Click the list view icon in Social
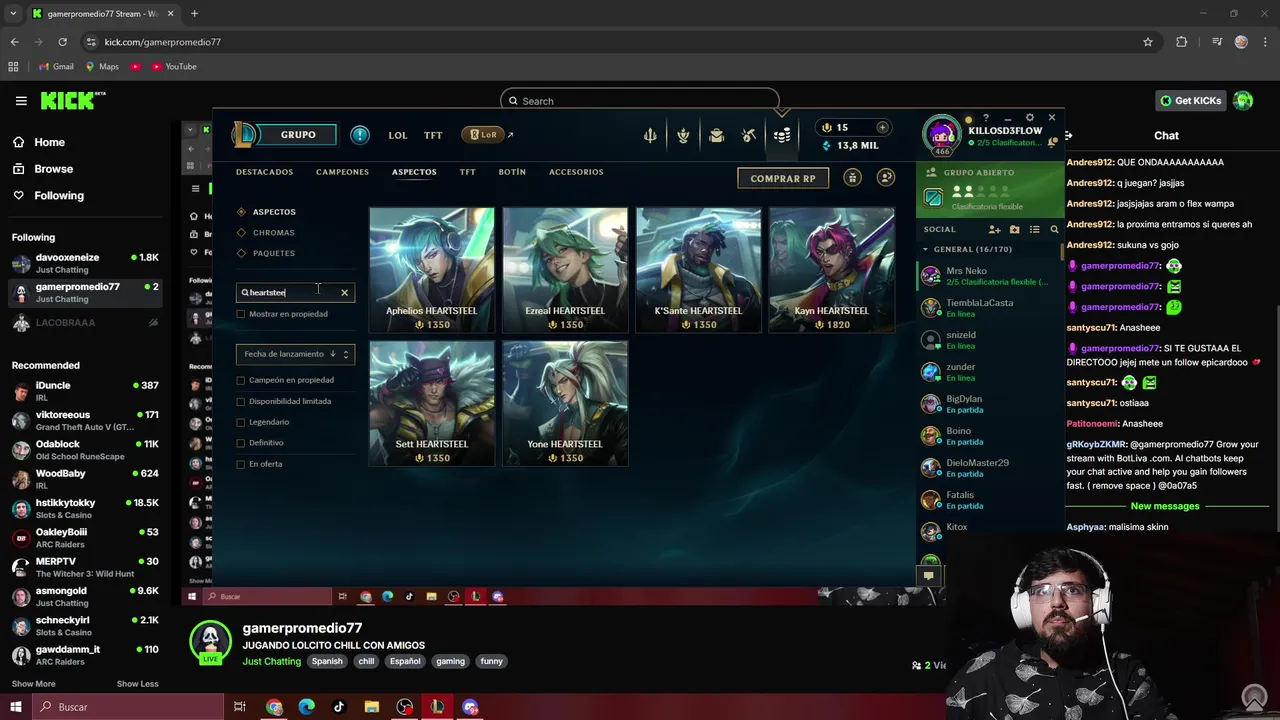 pyautogui.click(x=1034, y=229)
